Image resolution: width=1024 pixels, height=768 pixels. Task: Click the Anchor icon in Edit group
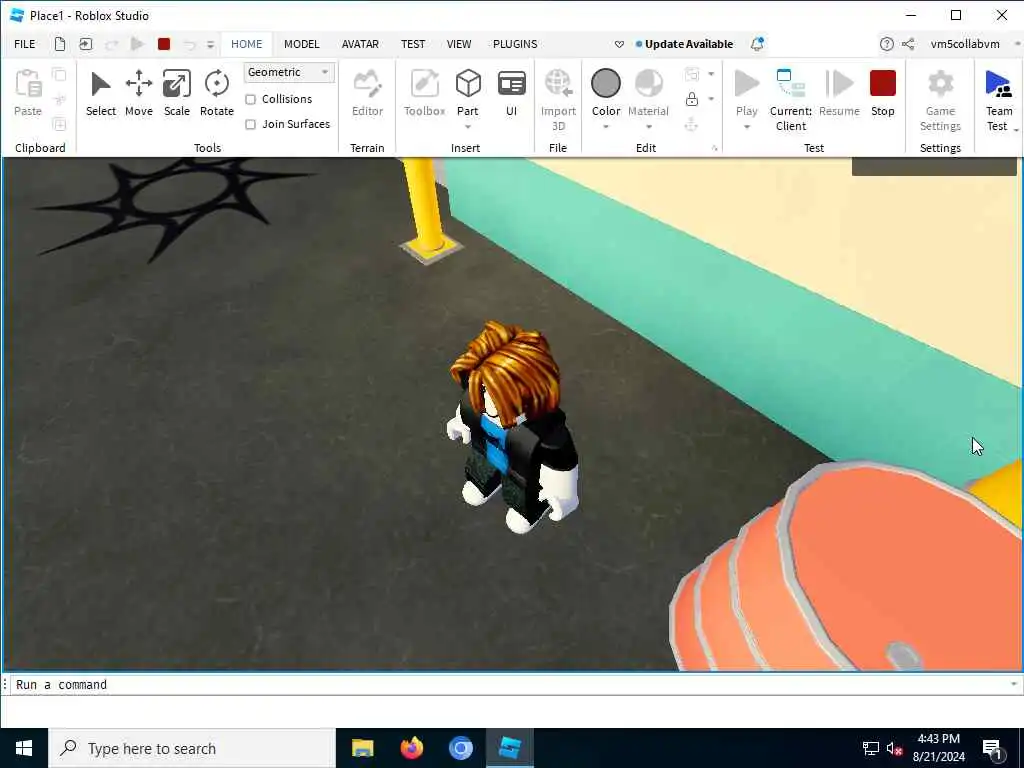click(692, 124)
